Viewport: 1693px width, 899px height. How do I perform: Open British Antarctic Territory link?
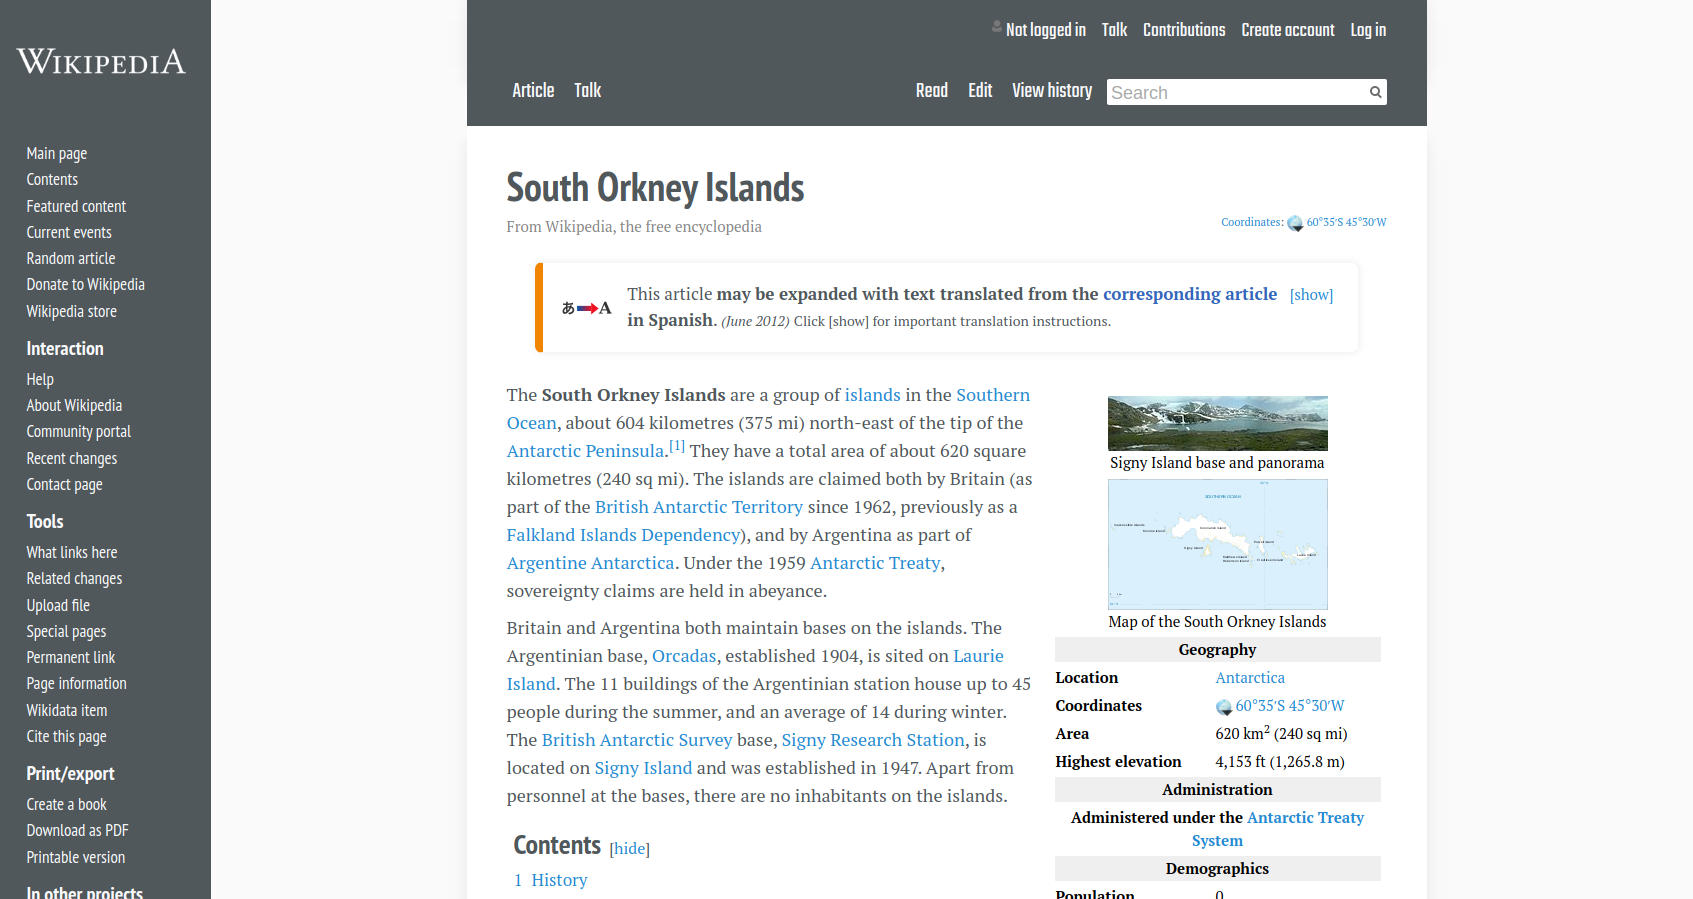tap(699, 507)
